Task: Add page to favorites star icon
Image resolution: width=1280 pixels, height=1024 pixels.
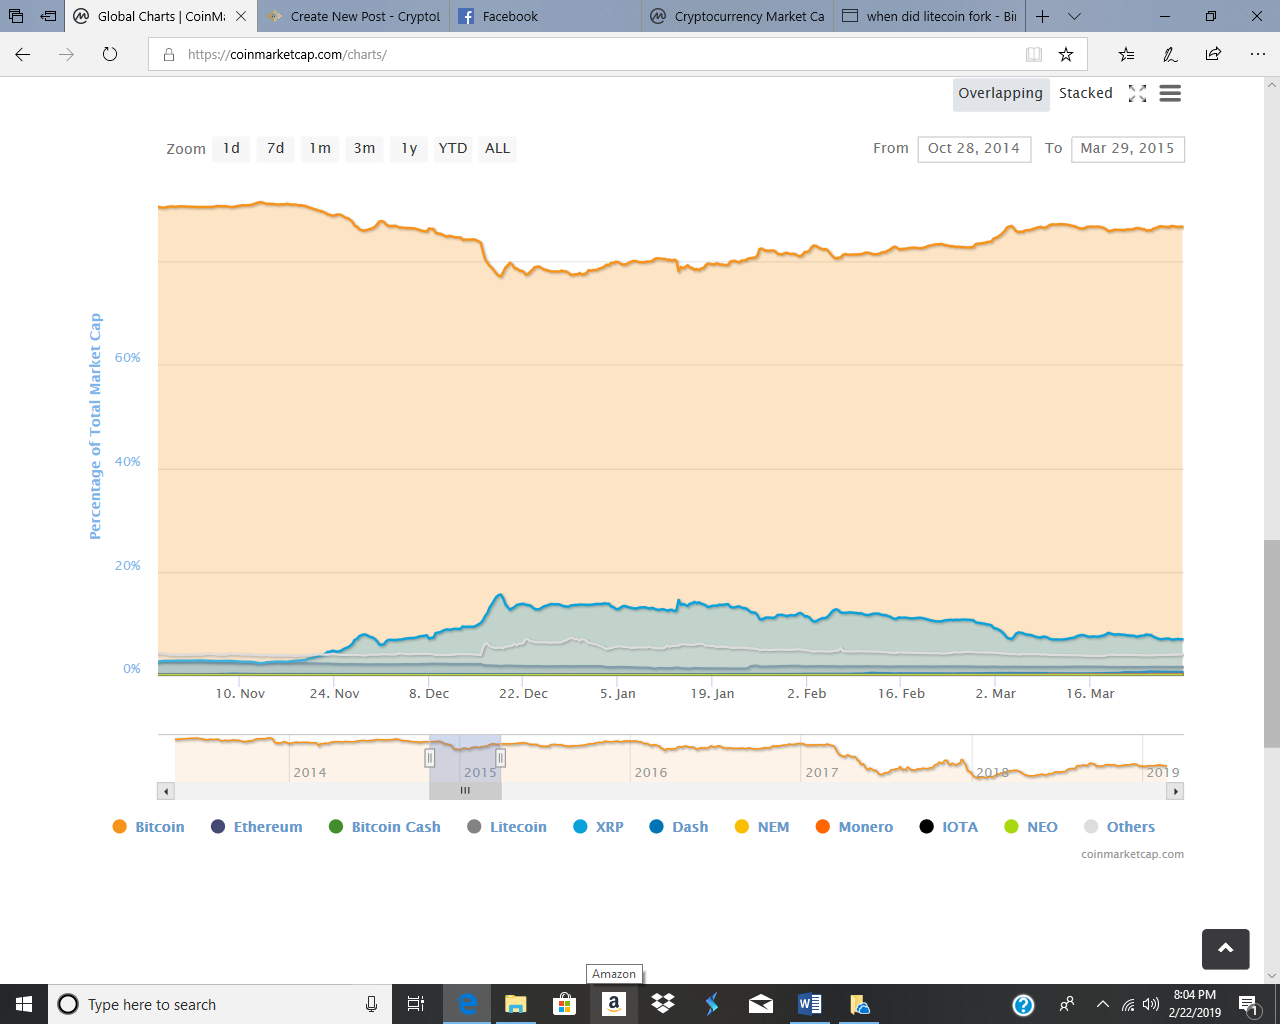Action: point(1066,54)
